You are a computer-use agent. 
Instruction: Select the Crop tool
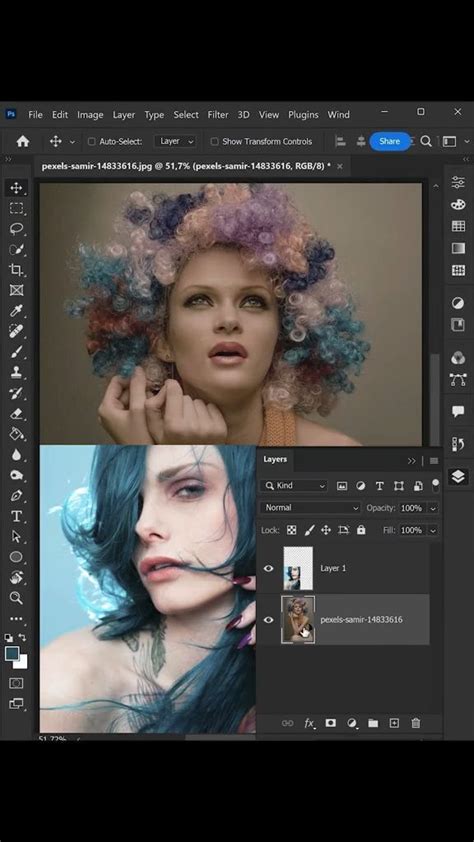pos(16,270)
